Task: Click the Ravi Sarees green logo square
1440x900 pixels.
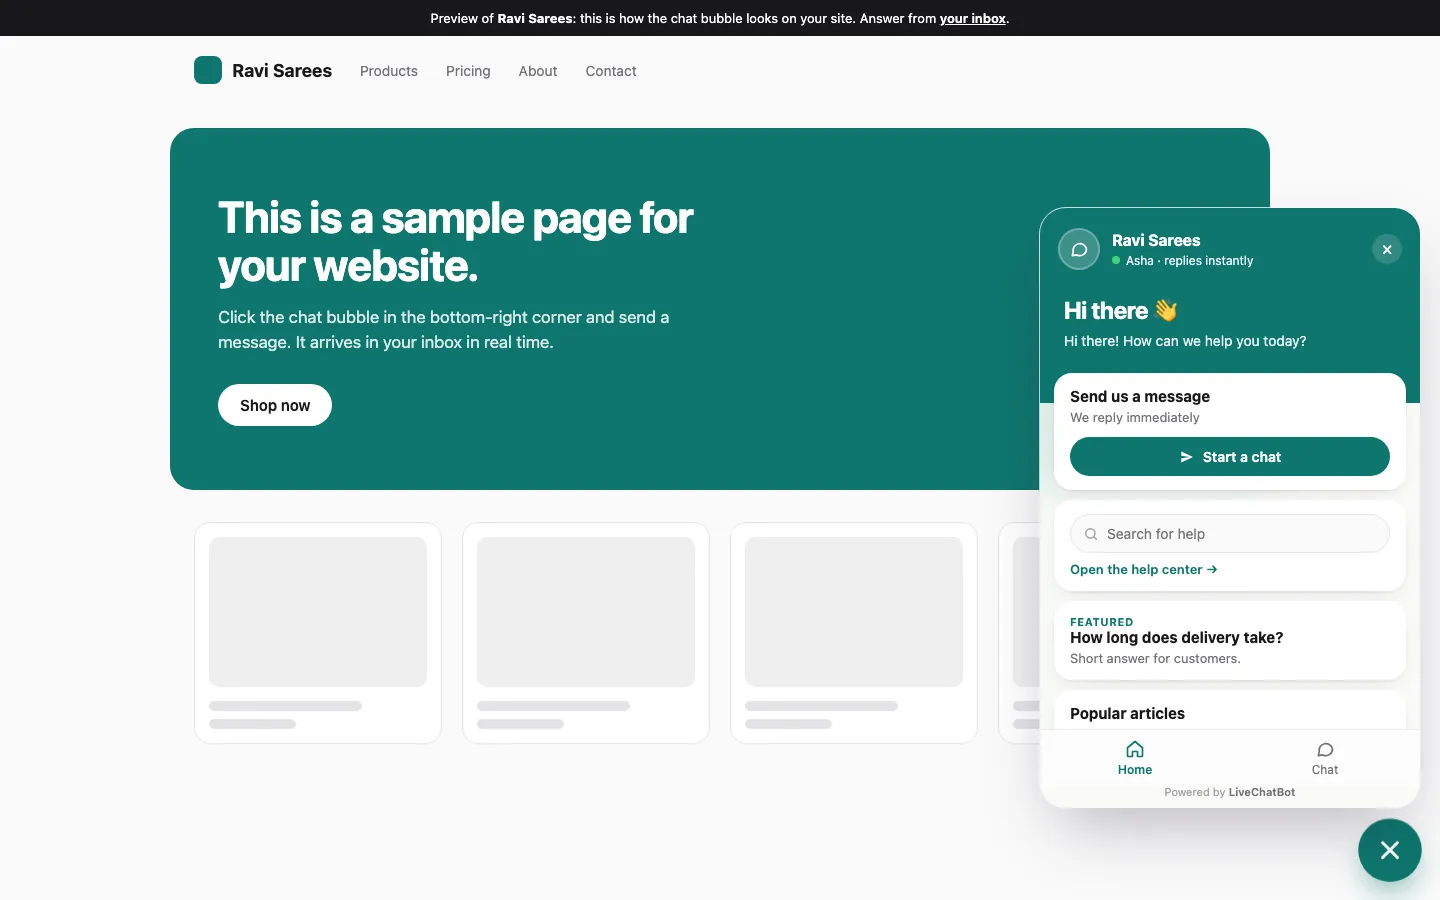Action: (x=208, y=70)
